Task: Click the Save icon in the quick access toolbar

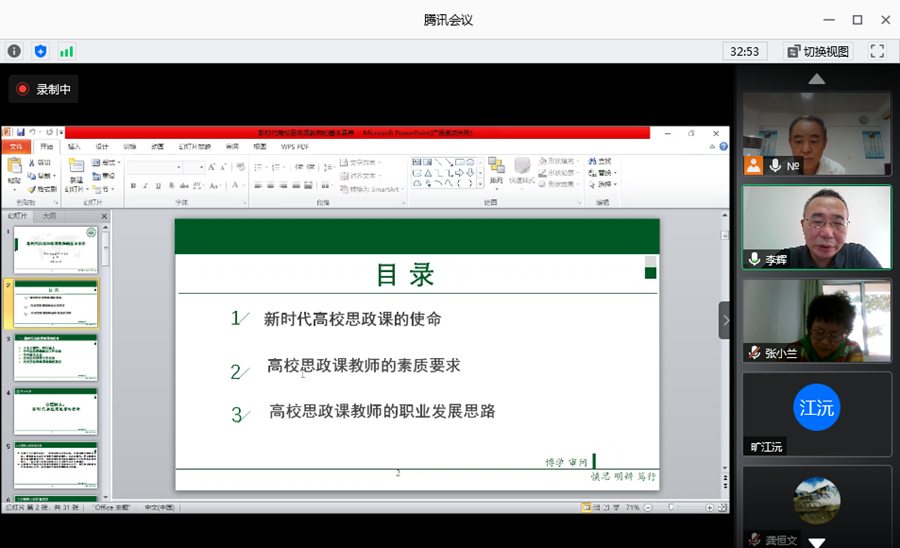Action: [20, 132]
